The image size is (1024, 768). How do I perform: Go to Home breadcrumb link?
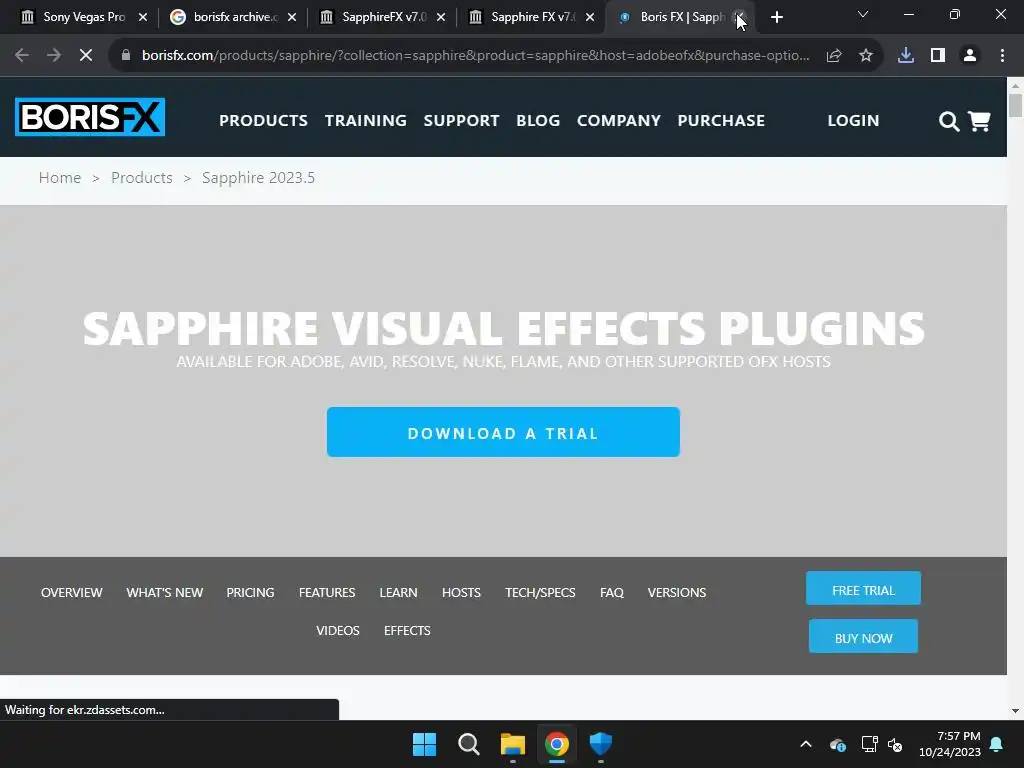point(60,178)
